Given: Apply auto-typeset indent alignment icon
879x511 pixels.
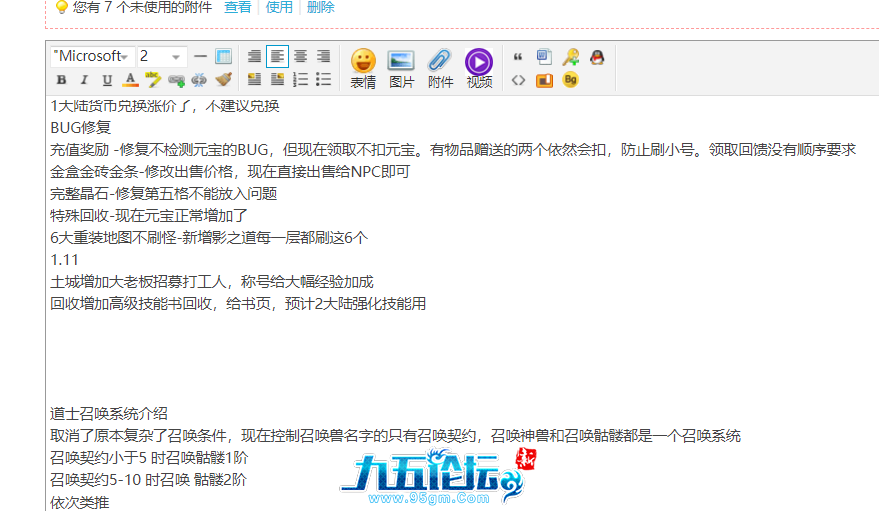Looking at the screenshot, I should point(255,56).
